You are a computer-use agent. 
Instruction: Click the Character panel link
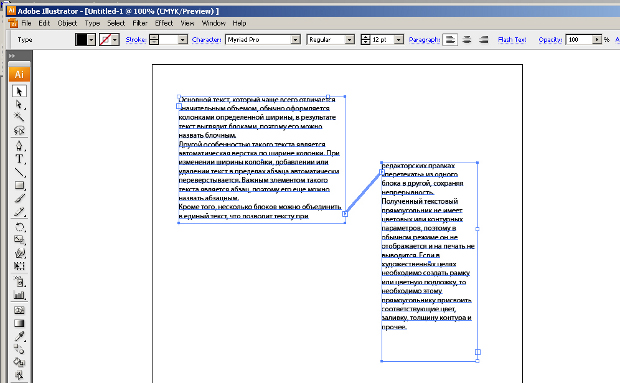click(x=206, y=40)
